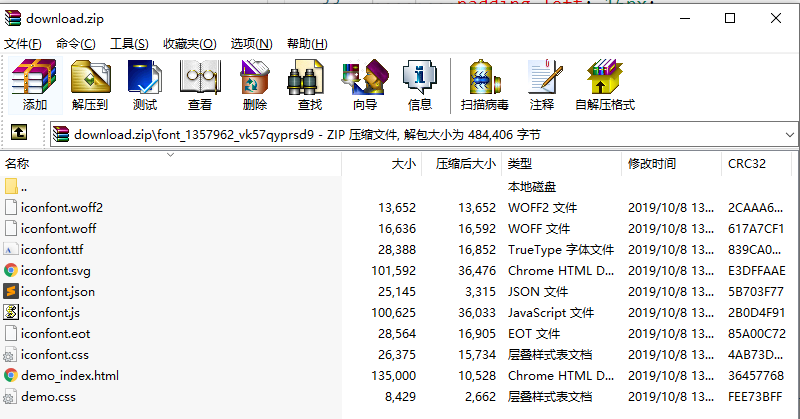
Task: Click type 'JavaScript 文件'
Action: [x=551, y=312]
